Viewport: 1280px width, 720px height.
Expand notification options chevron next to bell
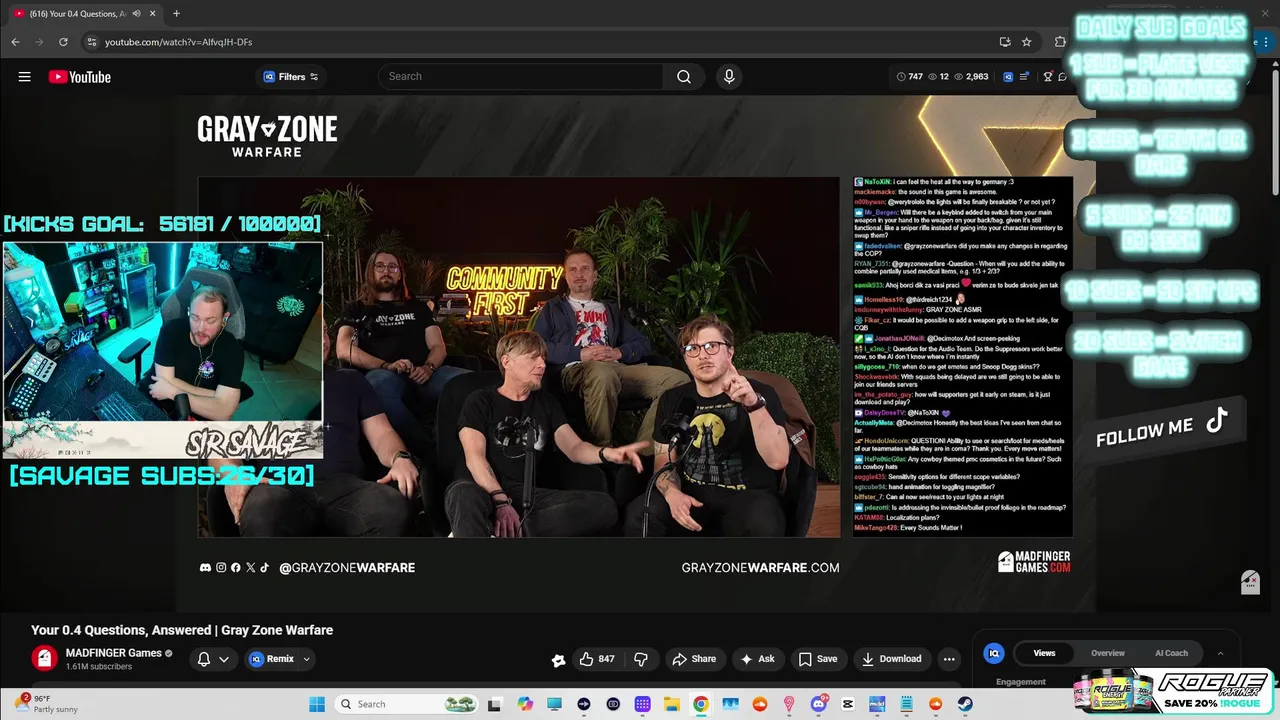(x=224, y=659)
